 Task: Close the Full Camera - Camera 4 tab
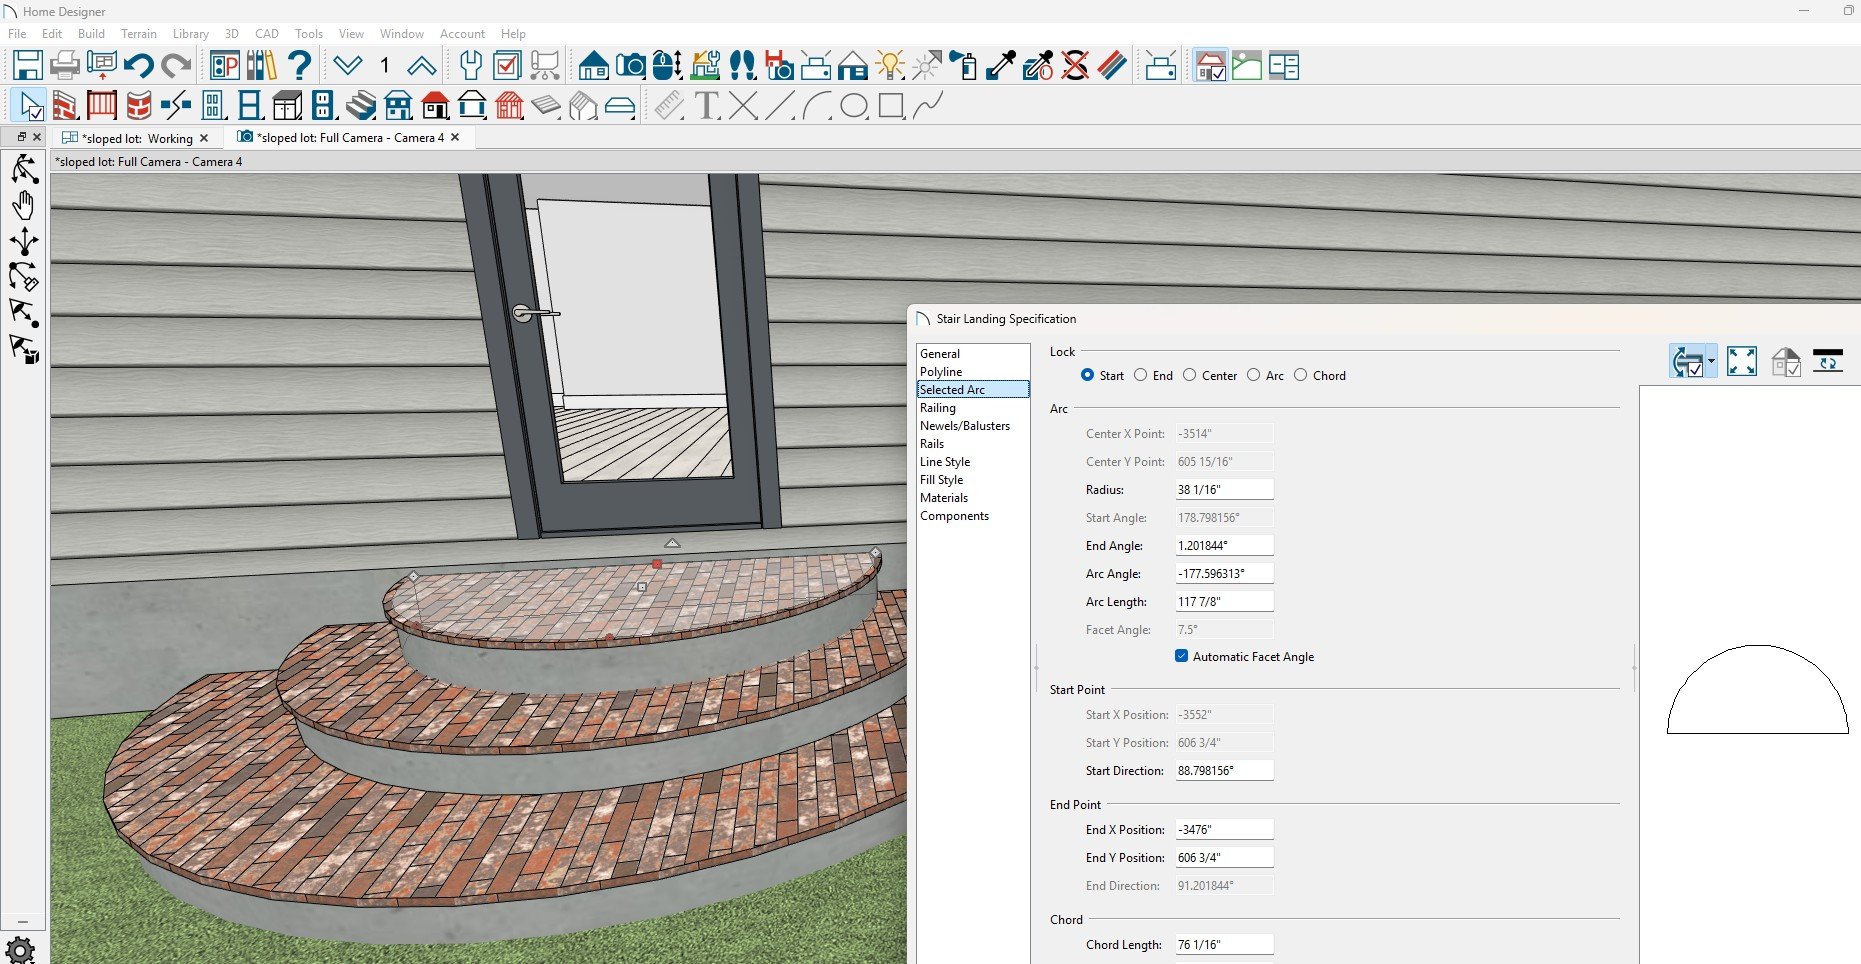[x=455, y=137]
